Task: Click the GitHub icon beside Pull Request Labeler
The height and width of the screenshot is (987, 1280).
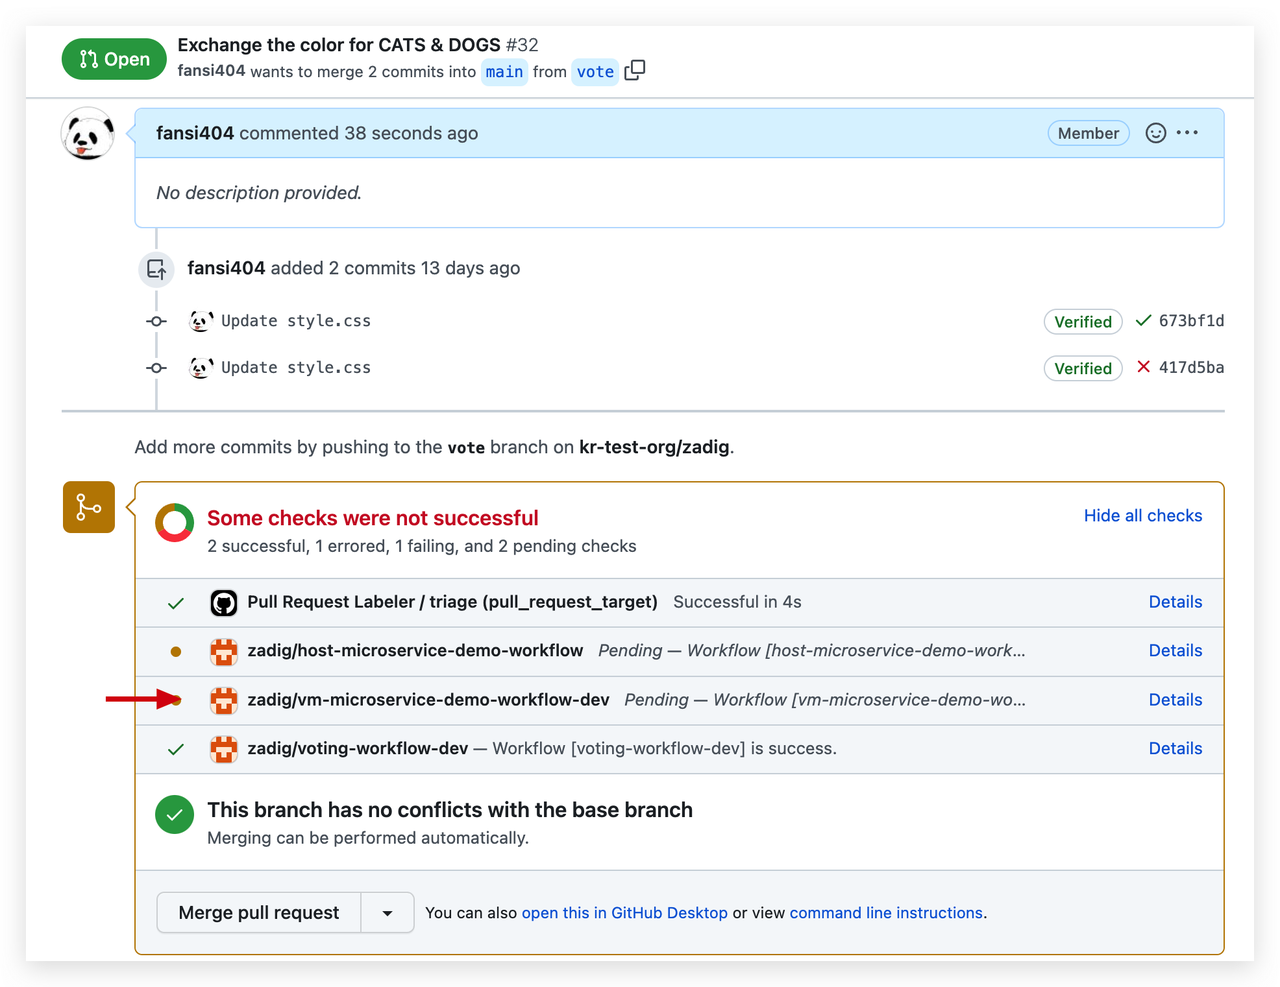Action: pos(223,603)
